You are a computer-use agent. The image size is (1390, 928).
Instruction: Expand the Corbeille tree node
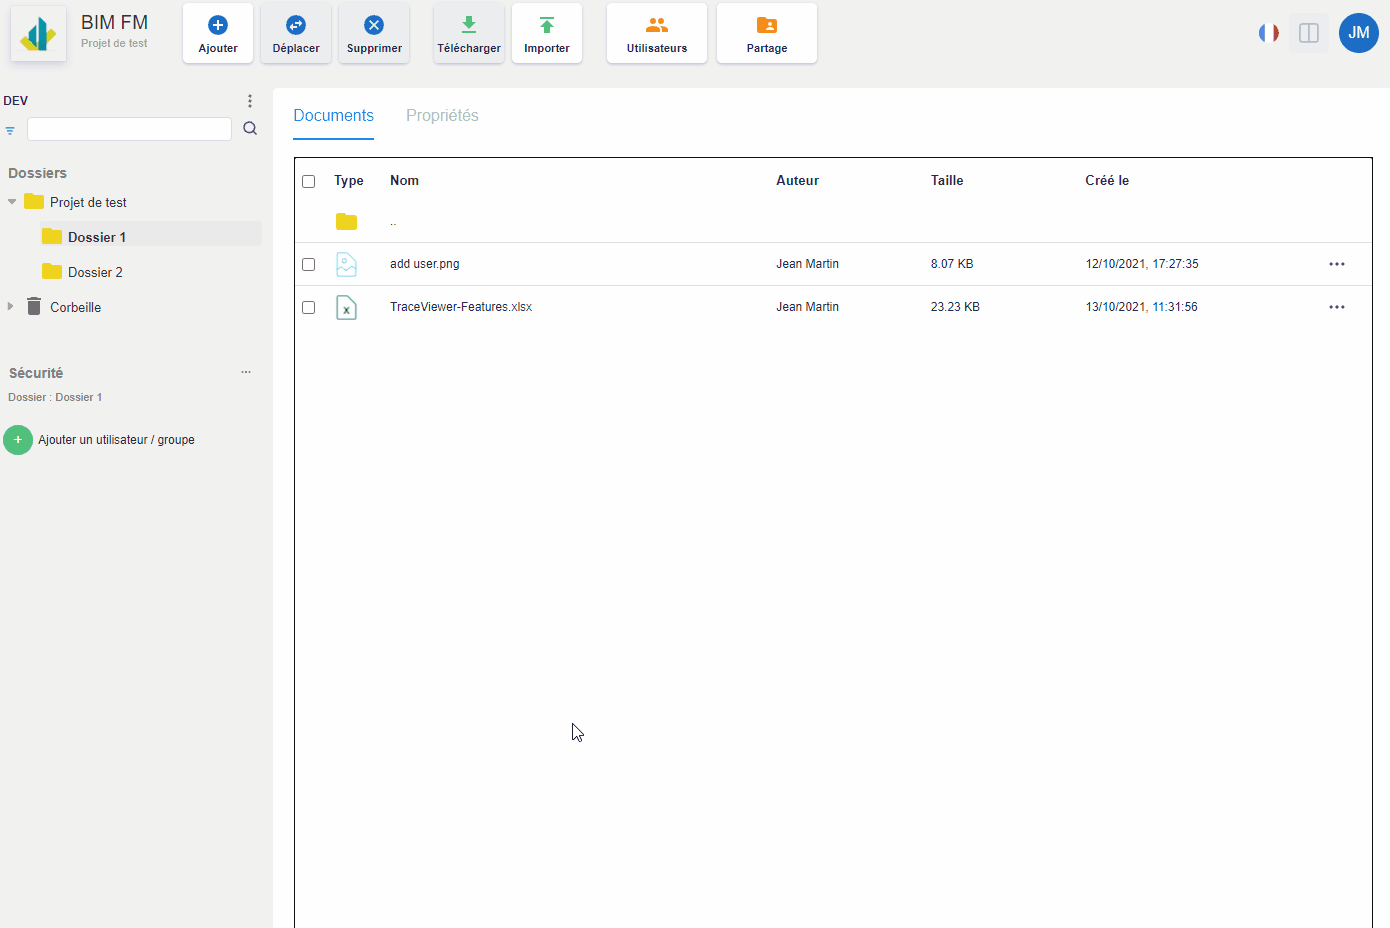[x=11, y=307]
